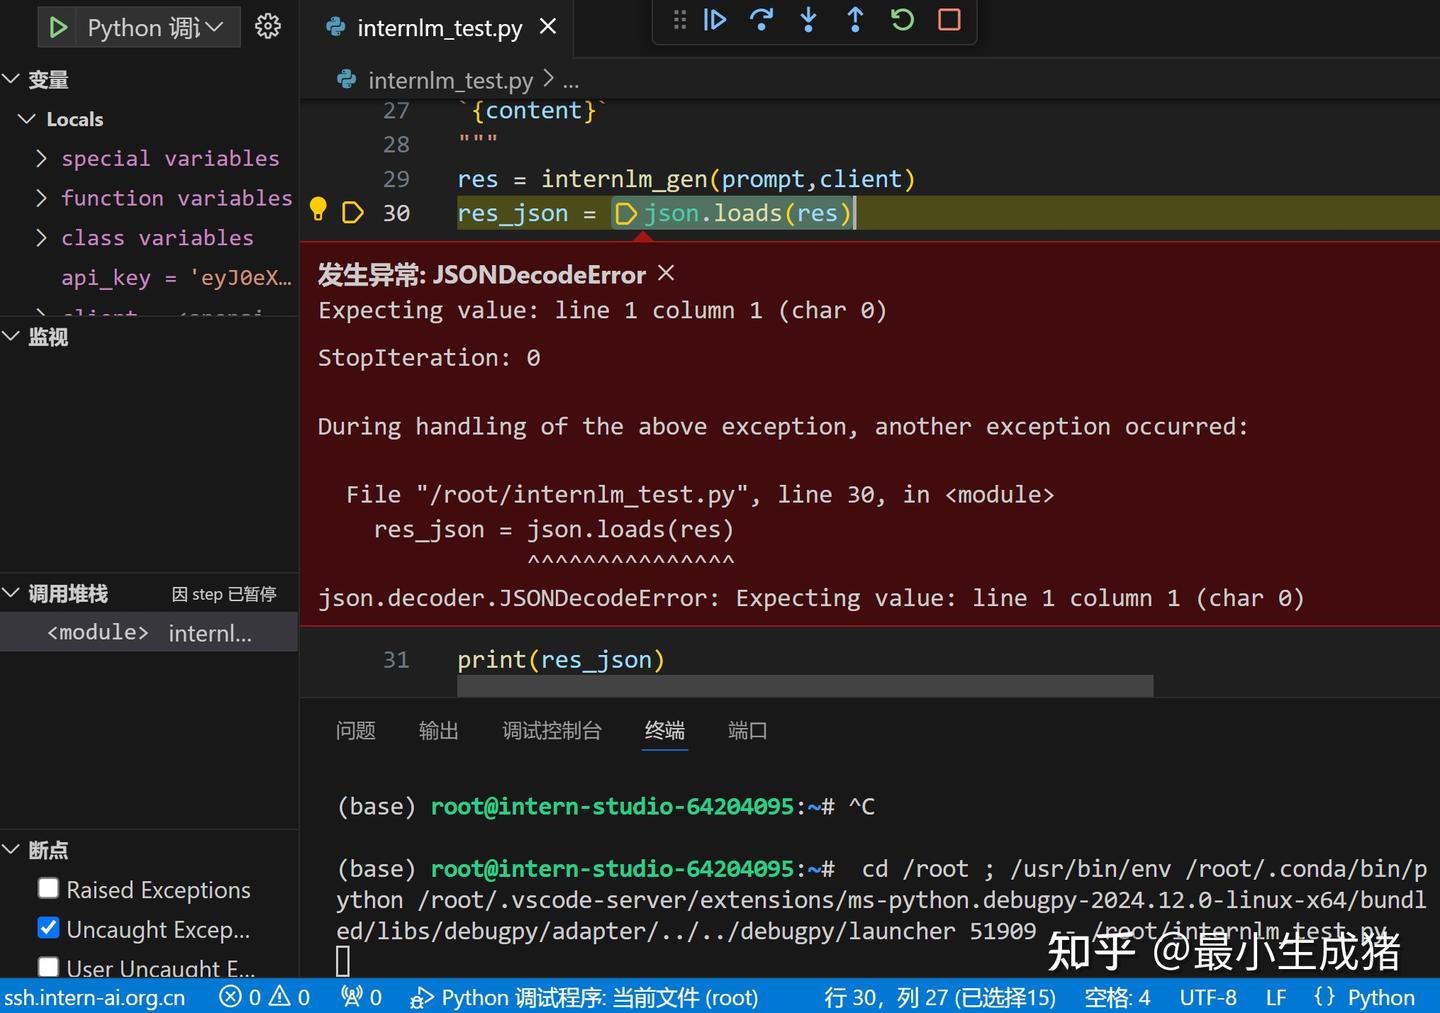Viewport: 1440px width, 1013px height.
Task: Click the lightbulb quick fix icon
Action: (318, 210)
